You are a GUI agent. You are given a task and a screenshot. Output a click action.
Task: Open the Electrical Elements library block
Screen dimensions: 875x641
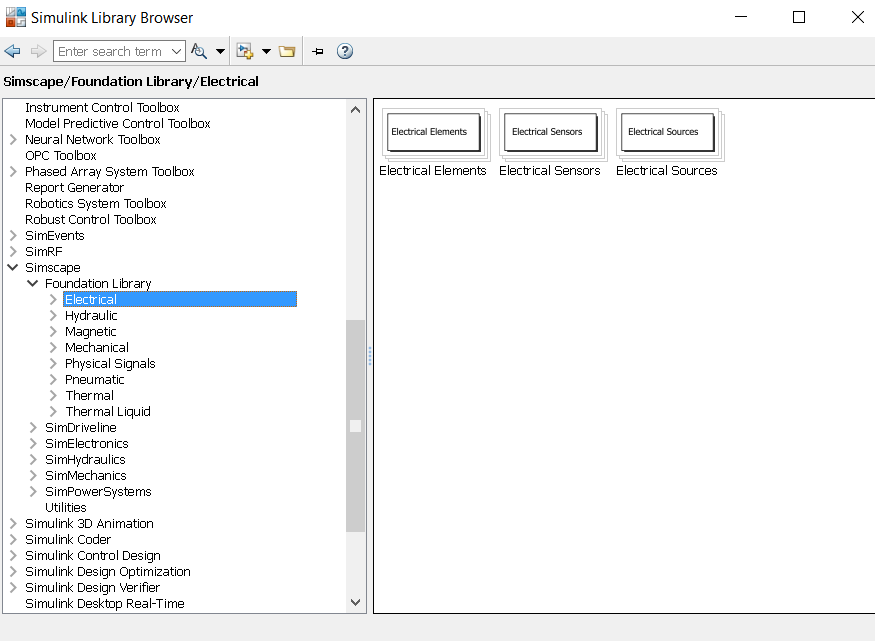click(x=434, y=132)
